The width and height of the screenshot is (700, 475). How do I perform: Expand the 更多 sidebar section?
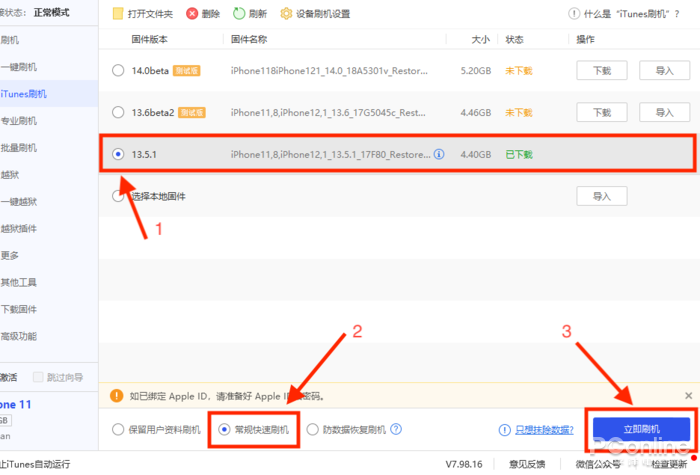tap(10, 255)
